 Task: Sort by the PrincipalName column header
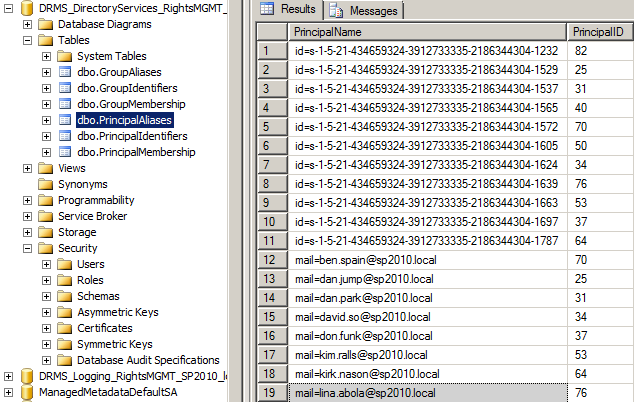coord(425,31)
